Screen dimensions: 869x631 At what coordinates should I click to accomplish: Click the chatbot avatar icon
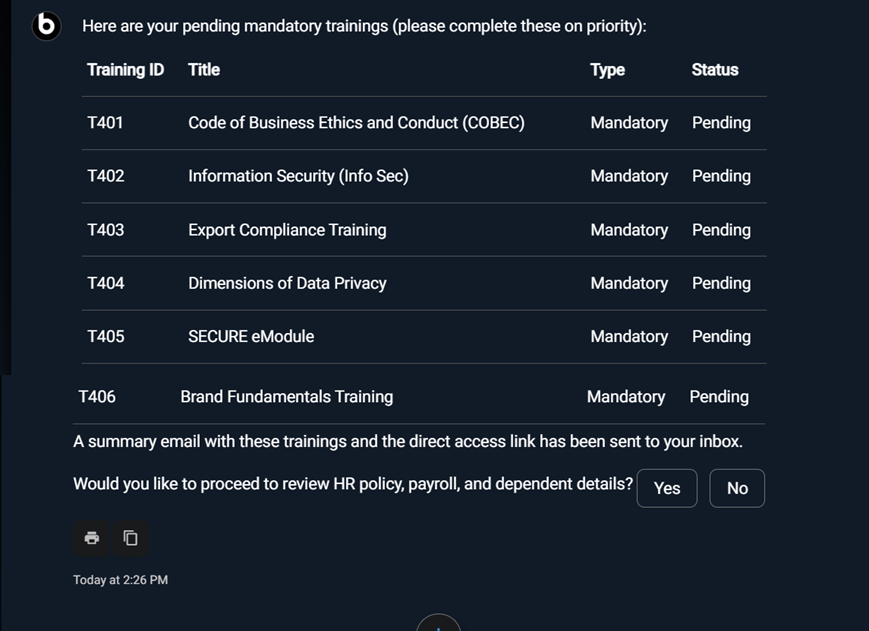[x=46, y=25]
